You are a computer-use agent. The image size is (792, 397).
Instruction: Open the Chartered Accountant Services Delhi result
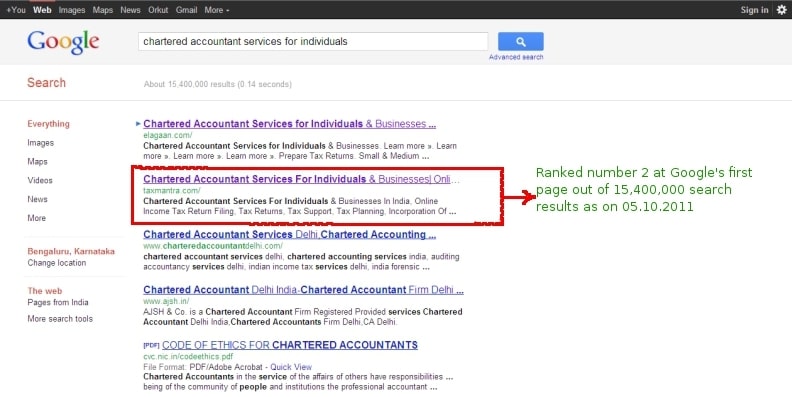[x=289, y=234]
